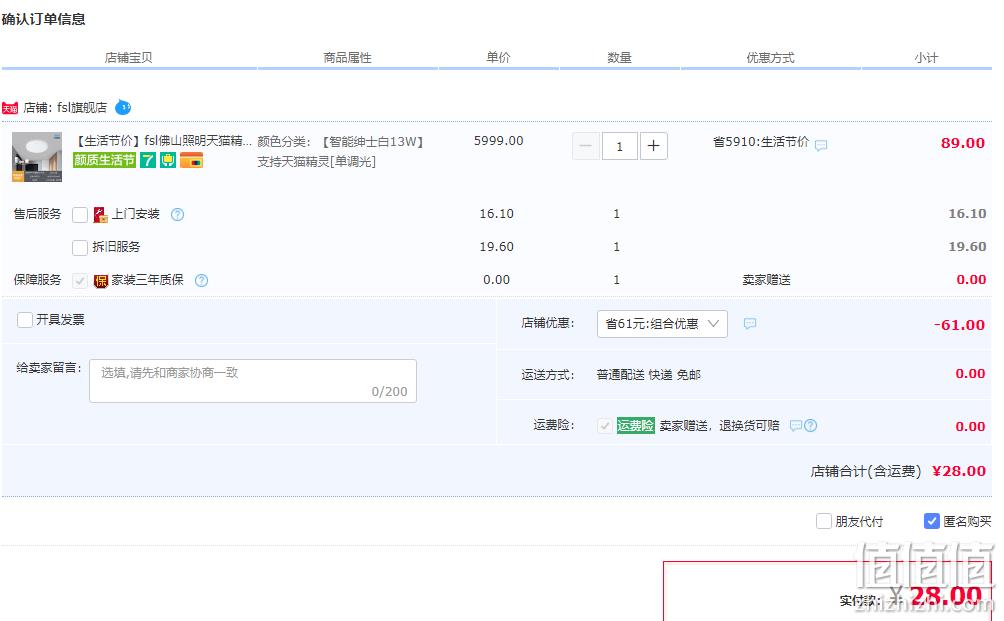The width and height of the screenshot is (1004, 621).
Task: Click the comment icon after 退换货可赔
Action: coord(795,426)
